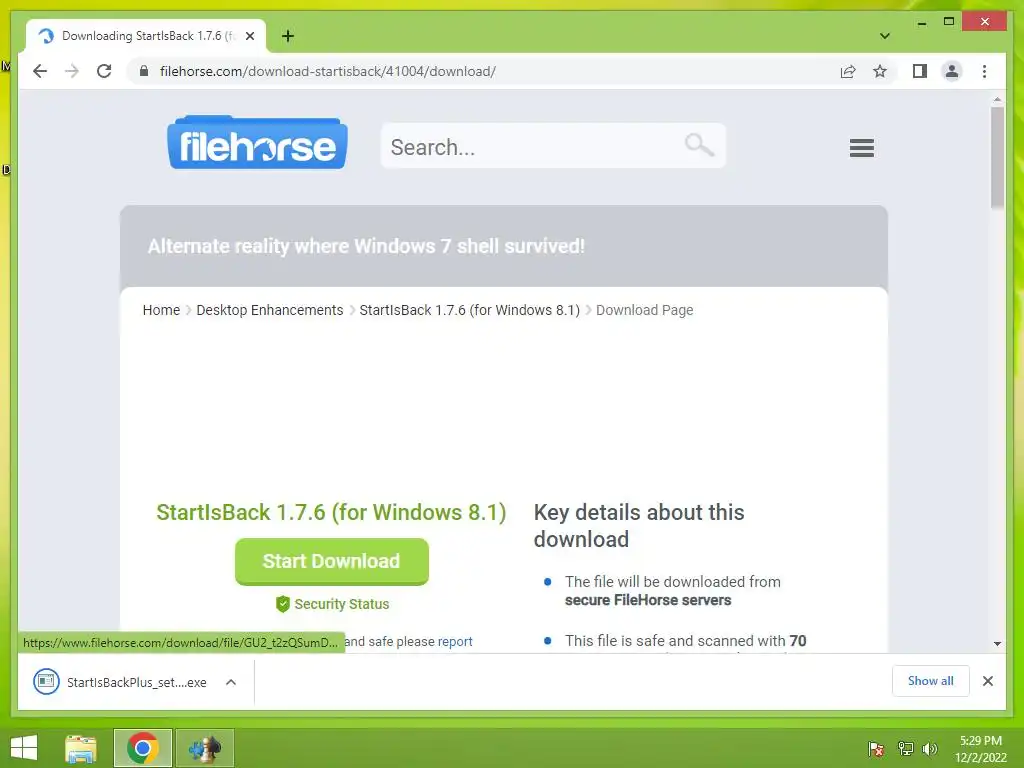This screenshot has width=1024, height=768.
Task: Open the tab search dropdown
Action: (885, 36)
